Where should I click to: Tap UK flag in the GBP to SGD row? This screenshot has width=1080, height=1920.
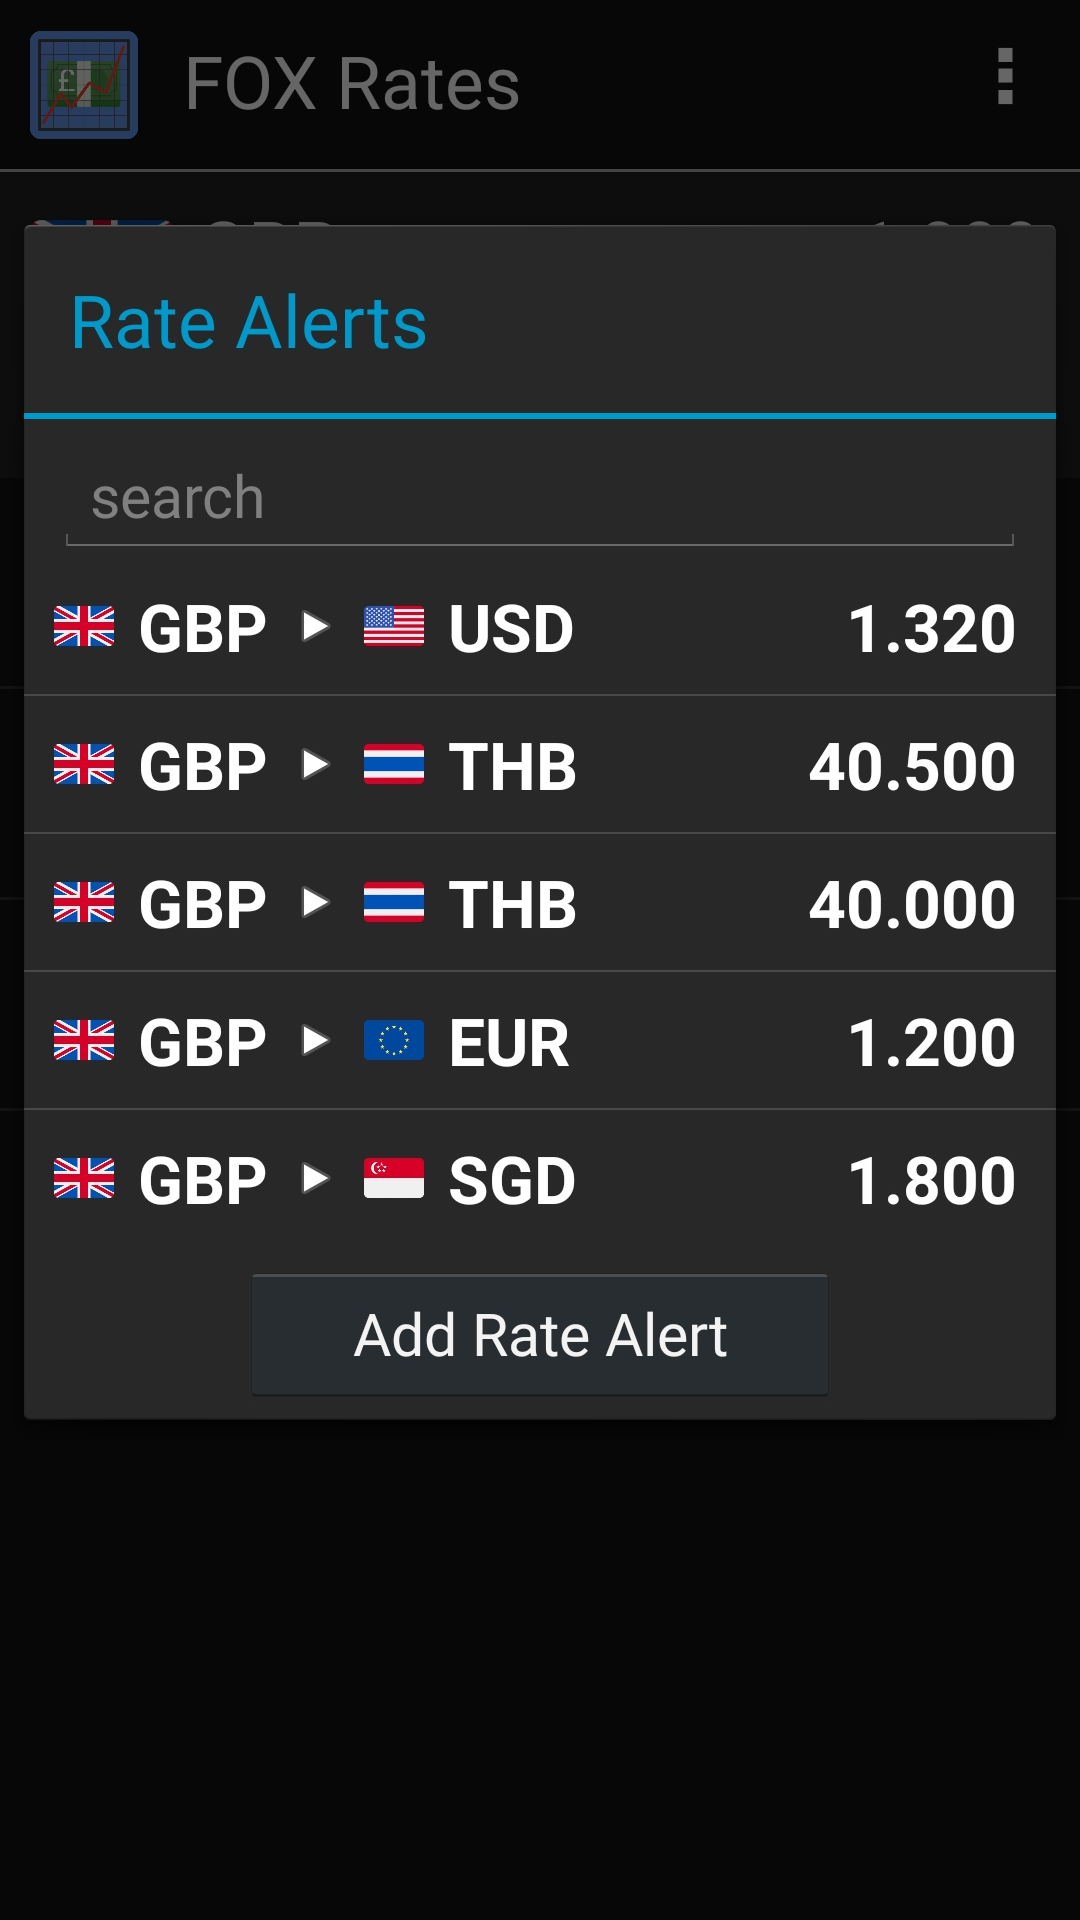click(84, 1179)
